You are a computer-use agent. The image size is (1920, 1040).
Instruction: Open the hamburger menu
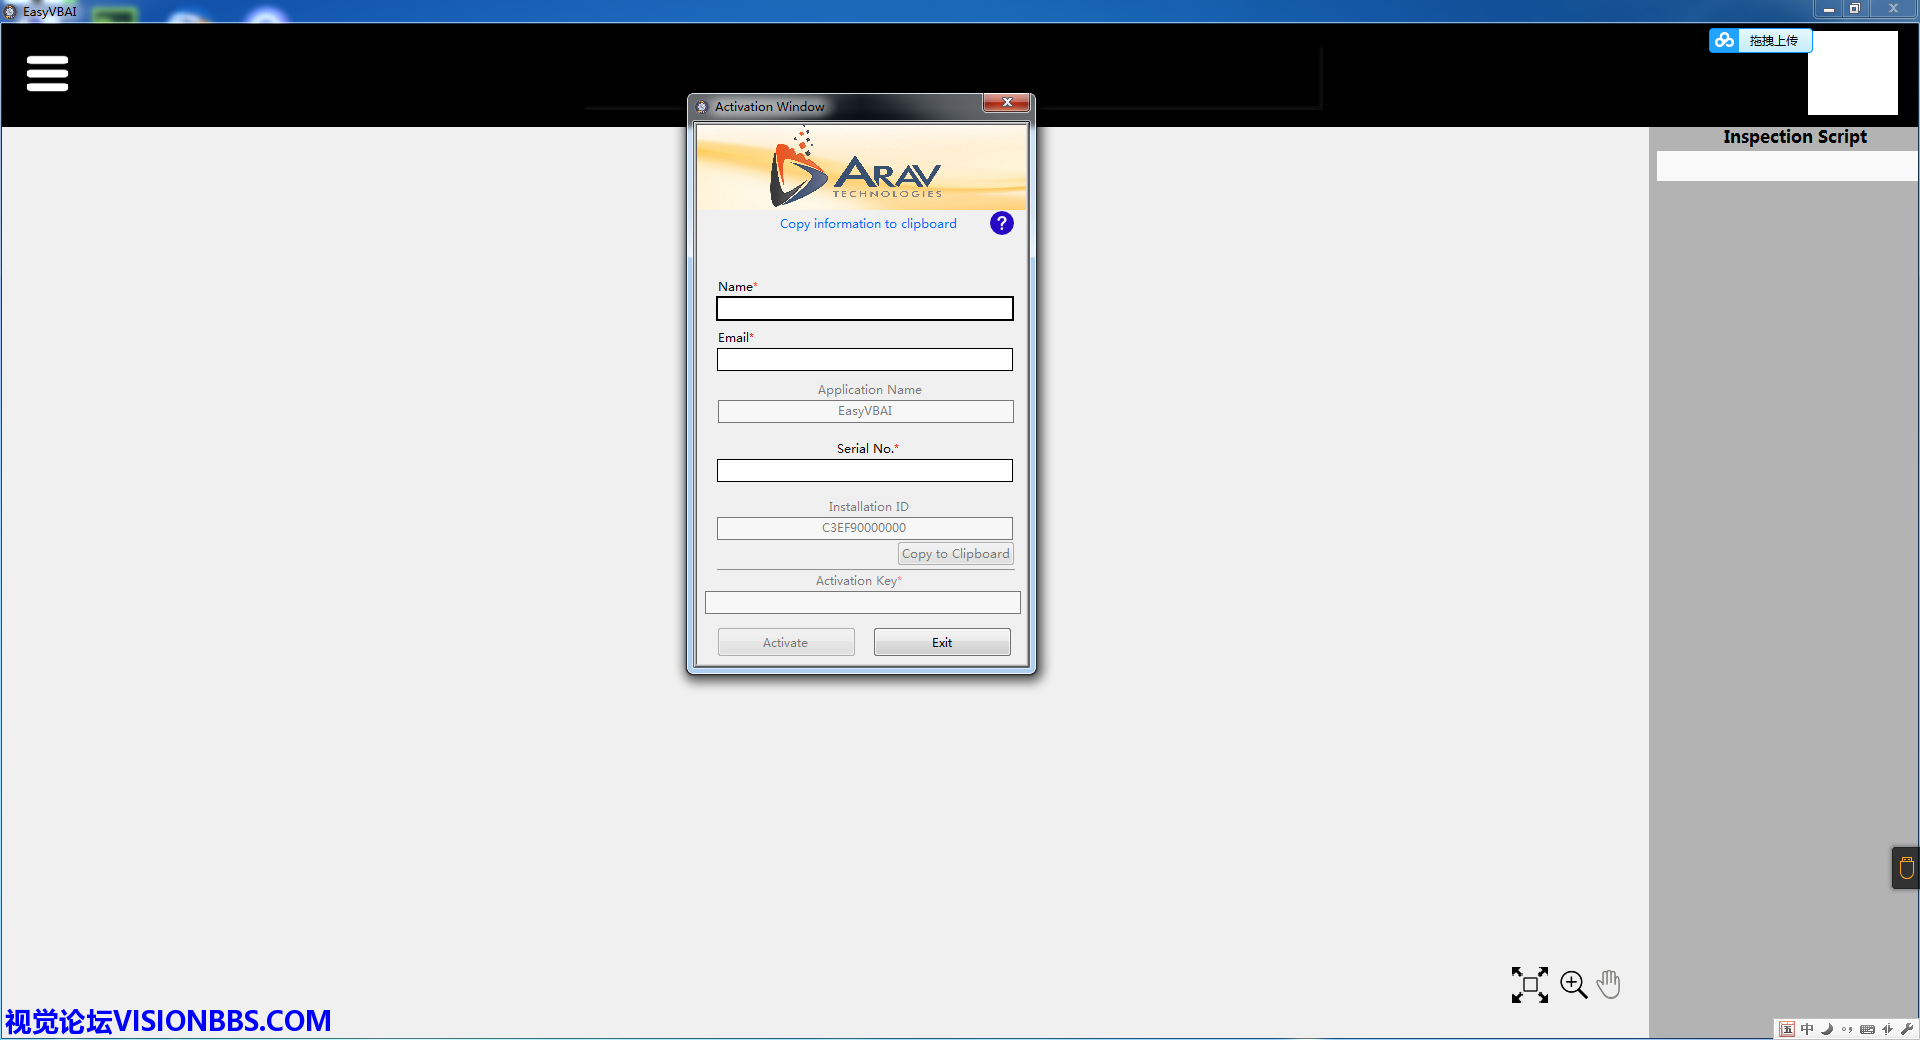click(x=47, y=73)
